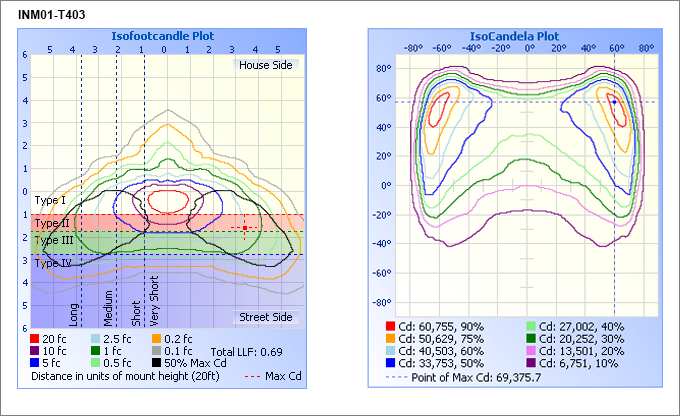Screen dimensions: 680x416
Task: Select the red Cd: 60,755, 90% swatch
Action: tap(391, 326)
